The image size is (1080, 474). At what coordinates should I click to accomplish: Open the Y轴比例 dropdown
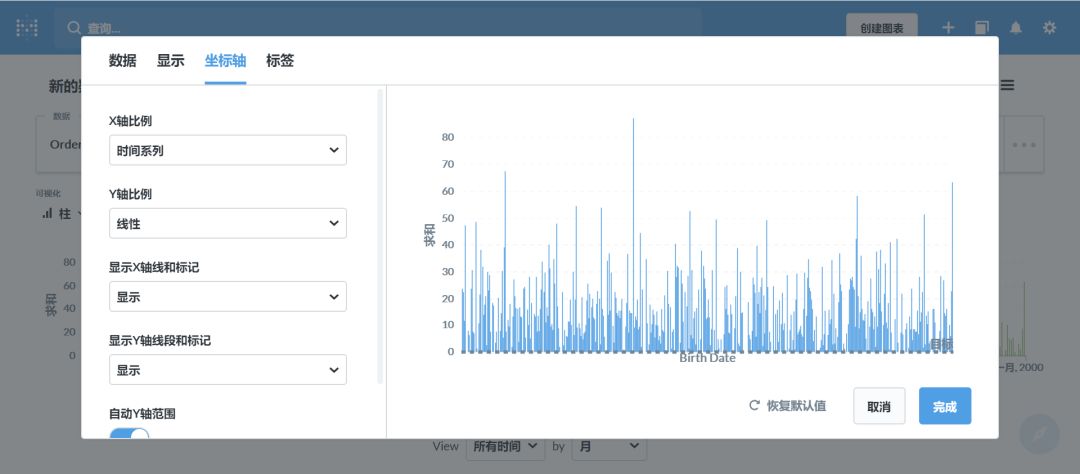click(x=228, y=223)
